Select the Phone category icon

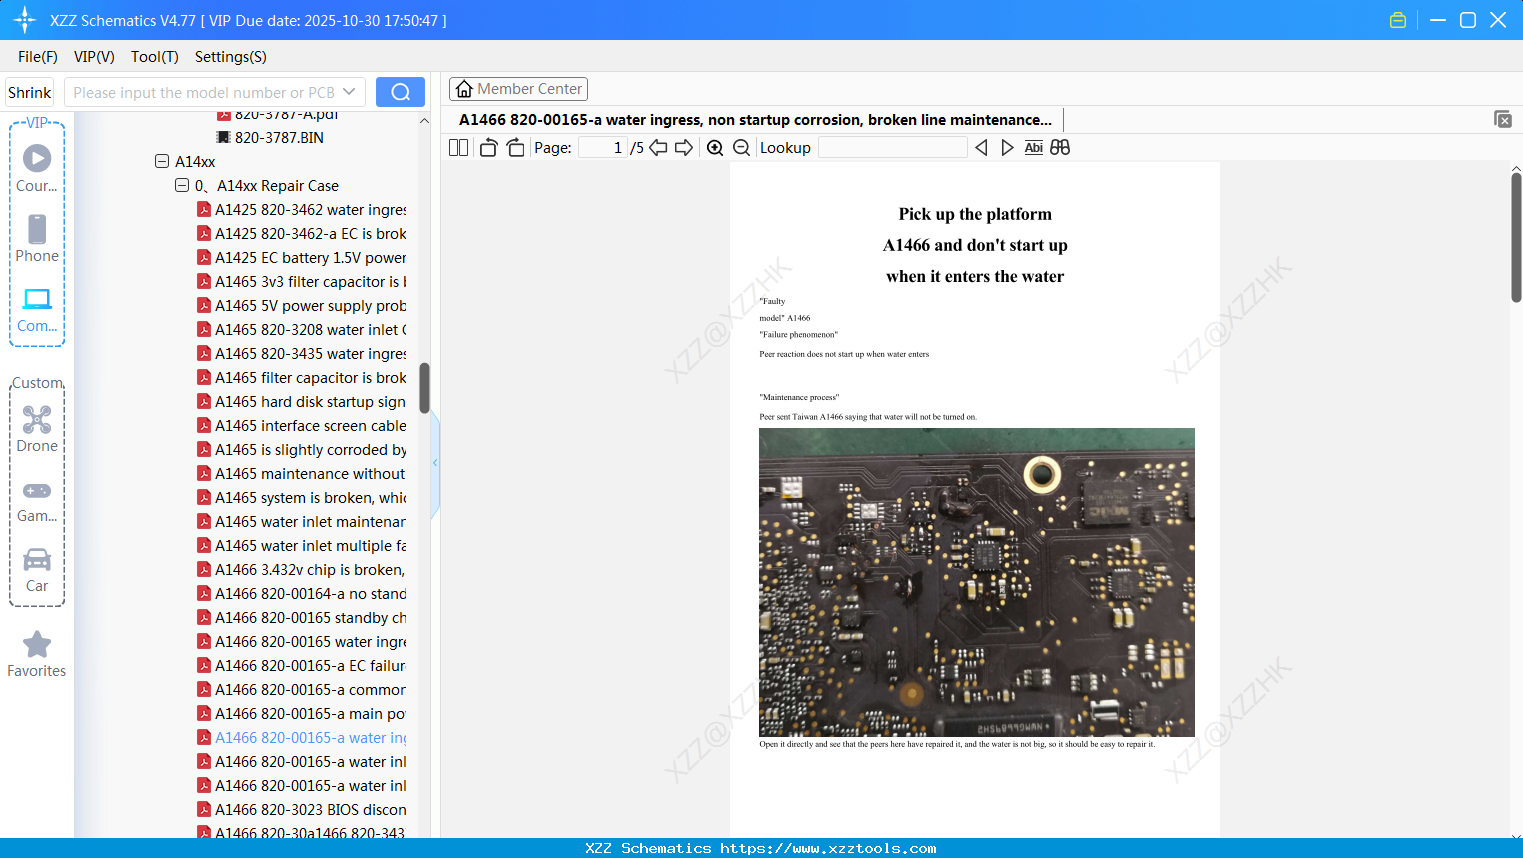[x=37, y=238]
